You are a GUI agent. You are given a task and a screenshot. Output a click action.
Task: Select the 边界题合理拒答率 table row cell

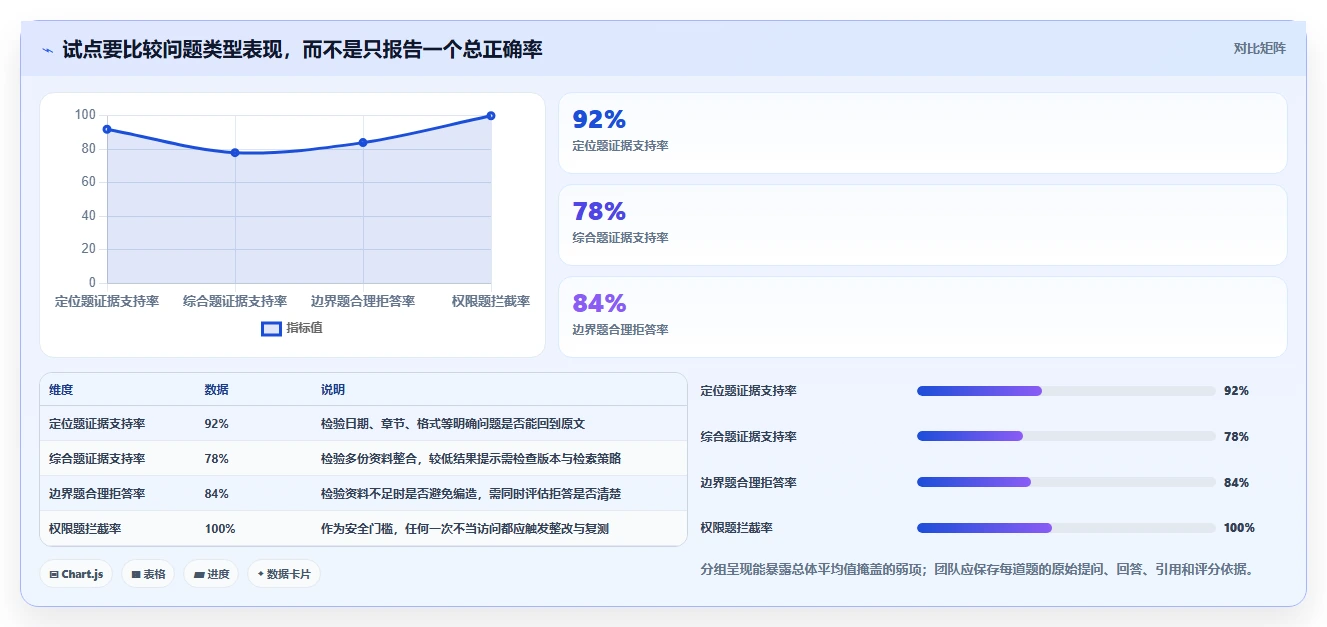(x=97, y=493)
